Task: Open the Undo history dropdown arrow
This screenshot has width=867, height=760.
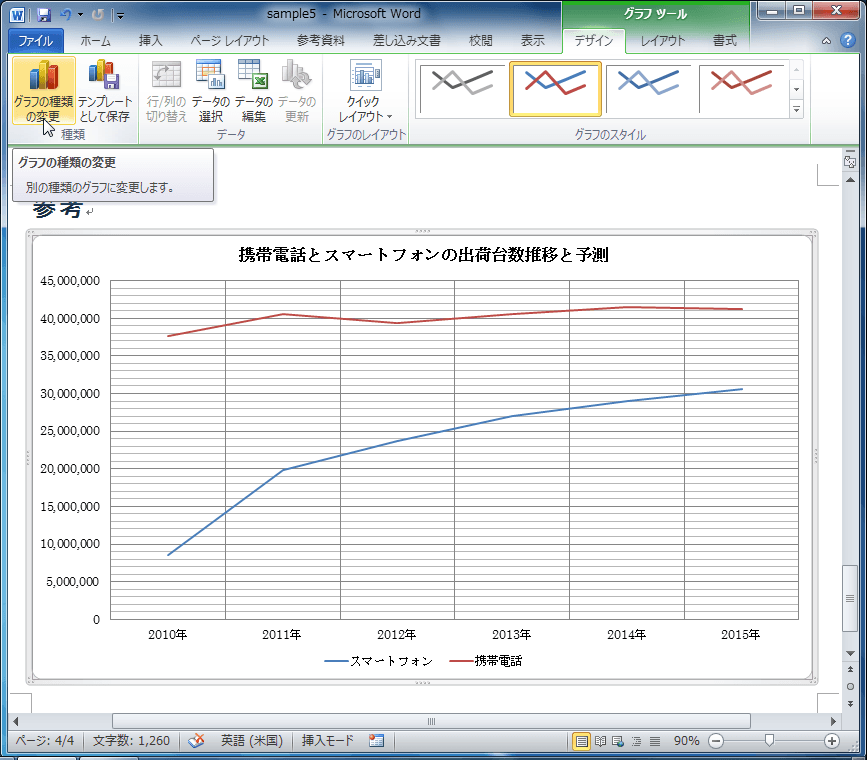Action: point(81,15)
